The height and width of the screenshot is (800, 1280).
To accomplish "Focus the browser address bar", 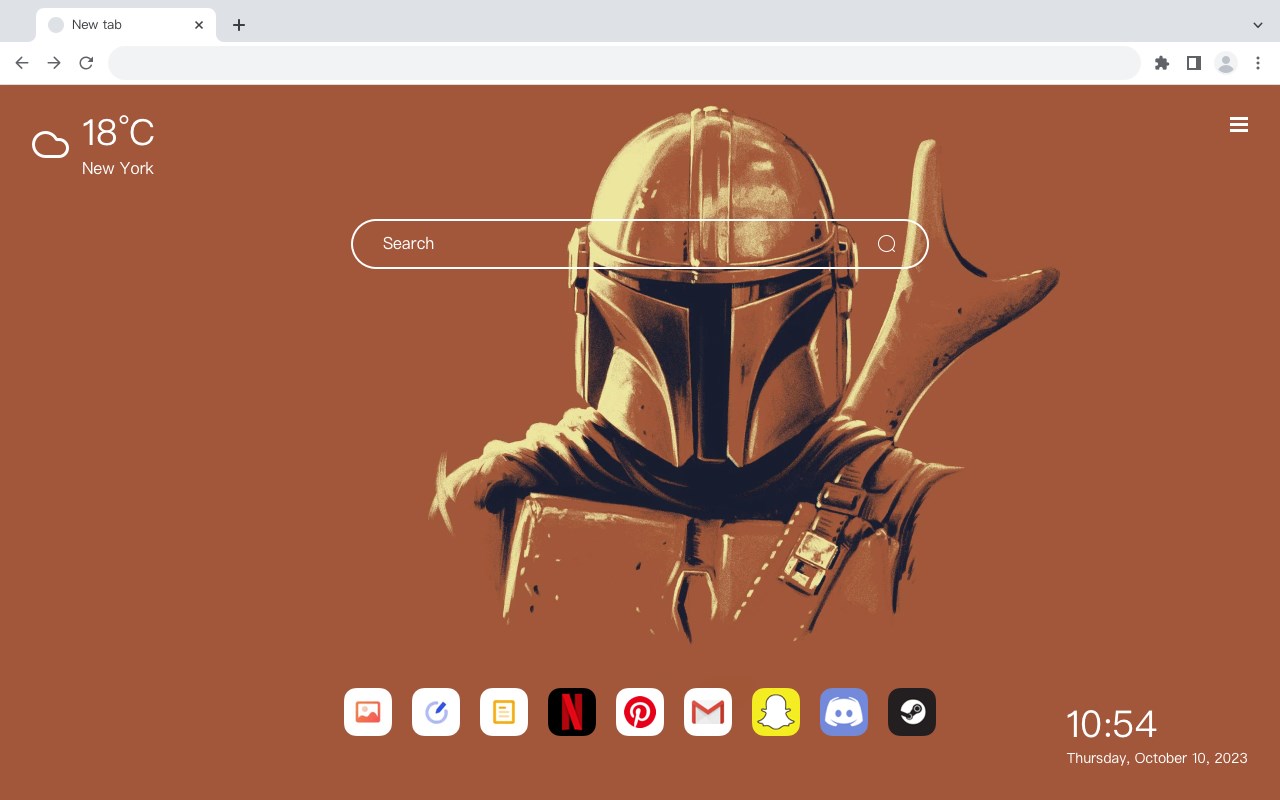I will coord(624,63).
